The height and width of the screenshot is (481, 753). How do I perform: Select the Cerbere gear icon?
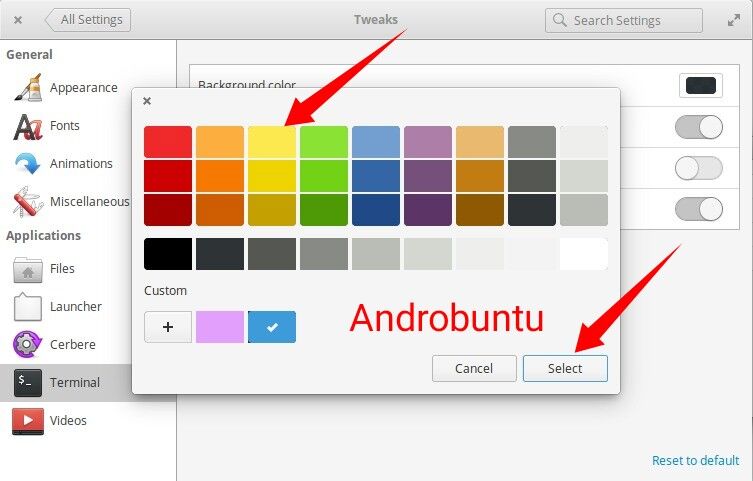coord(27,344)
